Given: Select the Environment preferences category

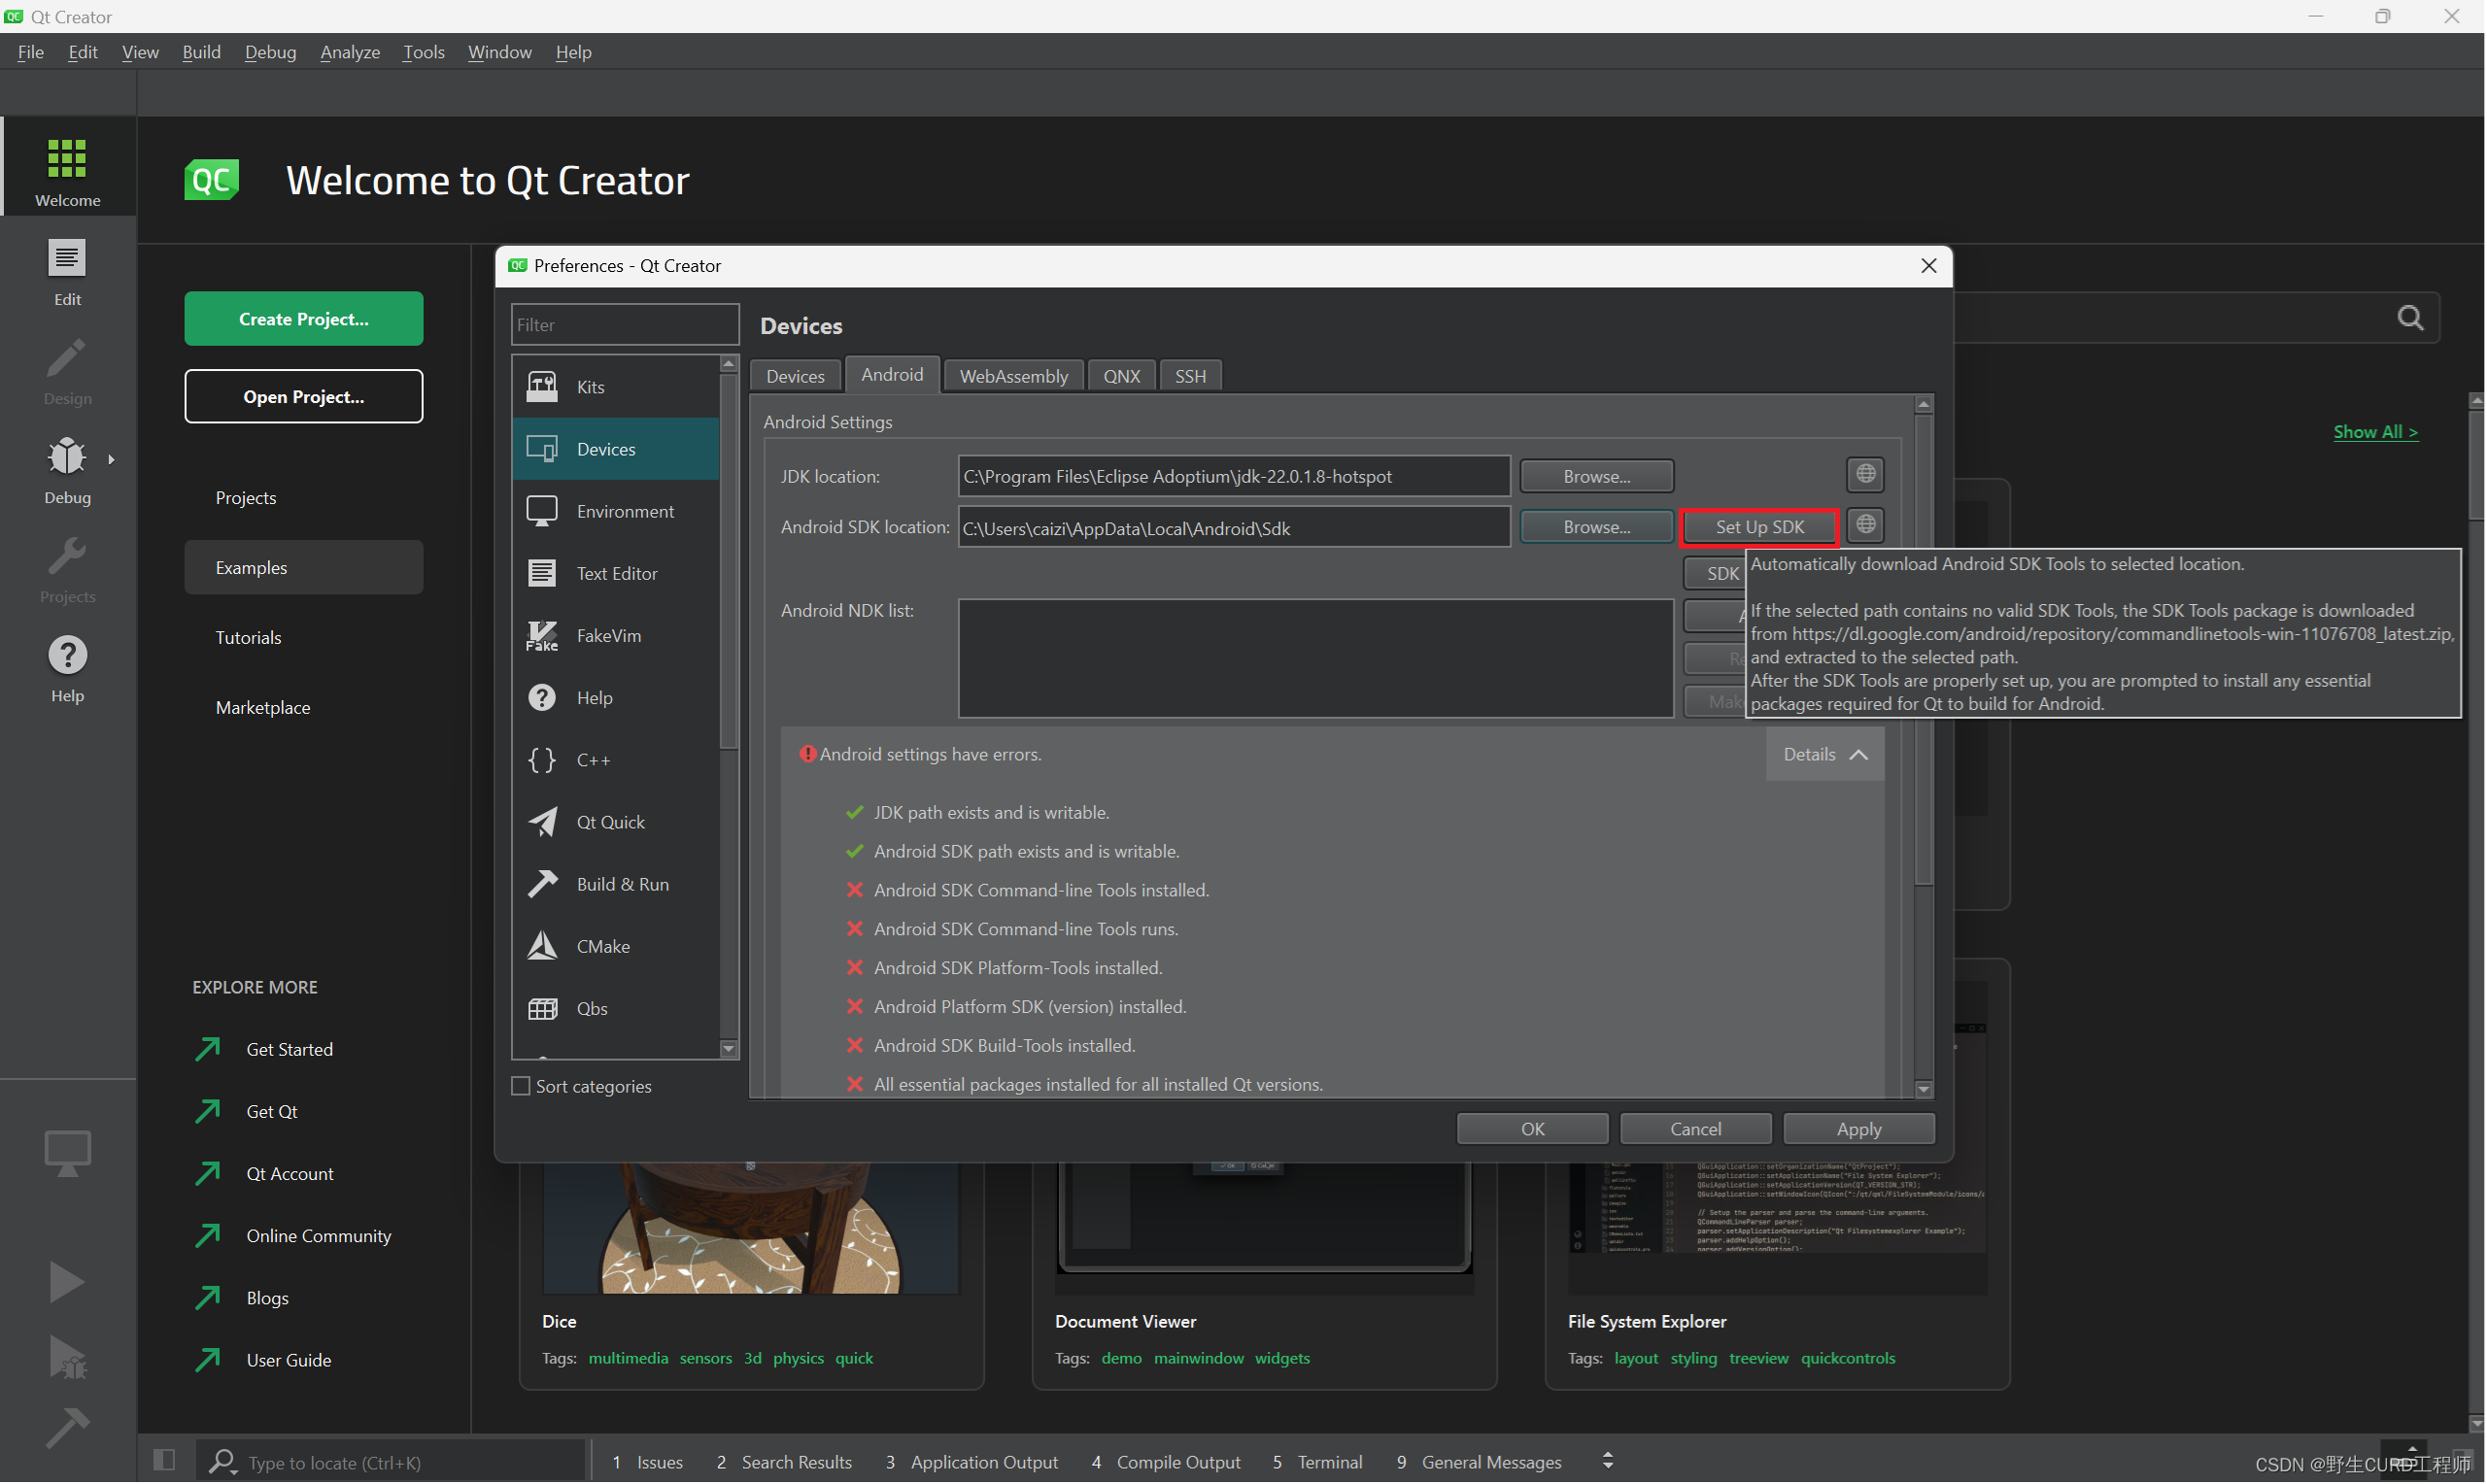Looking at the screenshot, I should tap(616, 512).
